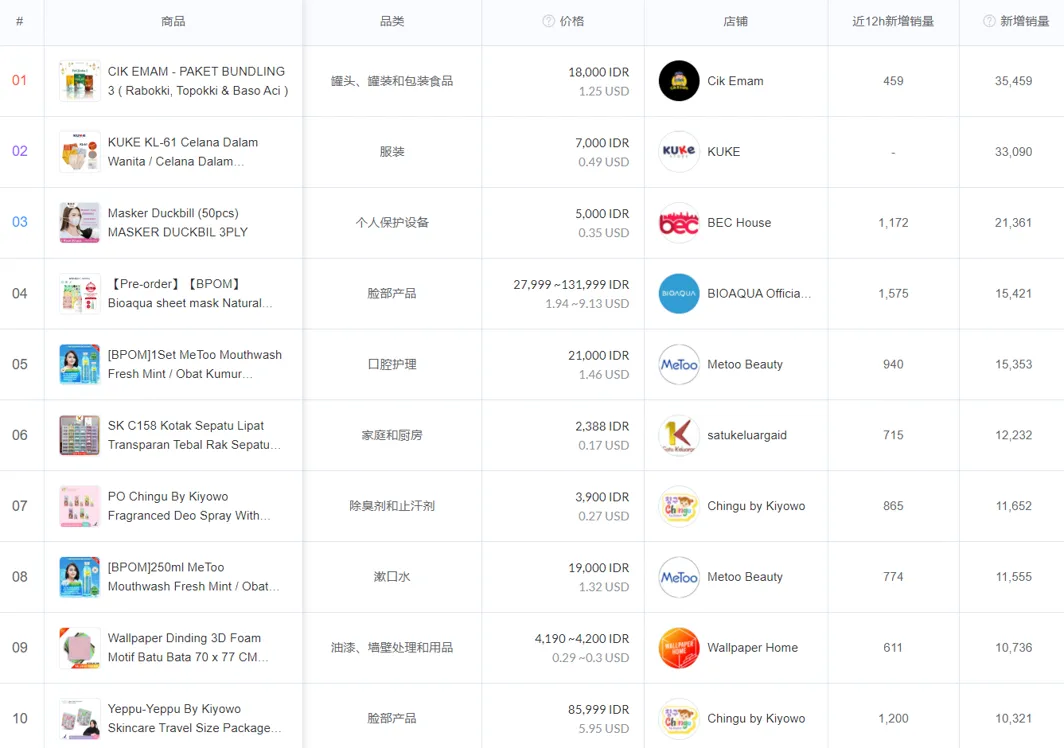Click the satukeluargaid store logo
The height and width of the screenshot is (748, 1064).
(679, 435)
